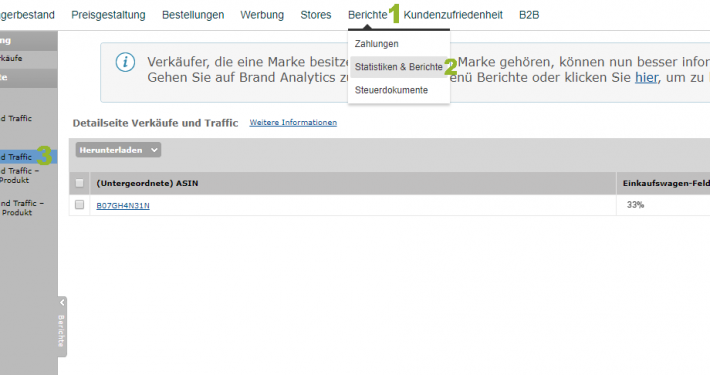Viewport: 710px width, 375px height.
Task: Check the box for ASIN B07GH4N31N
Action: point(79,205)
